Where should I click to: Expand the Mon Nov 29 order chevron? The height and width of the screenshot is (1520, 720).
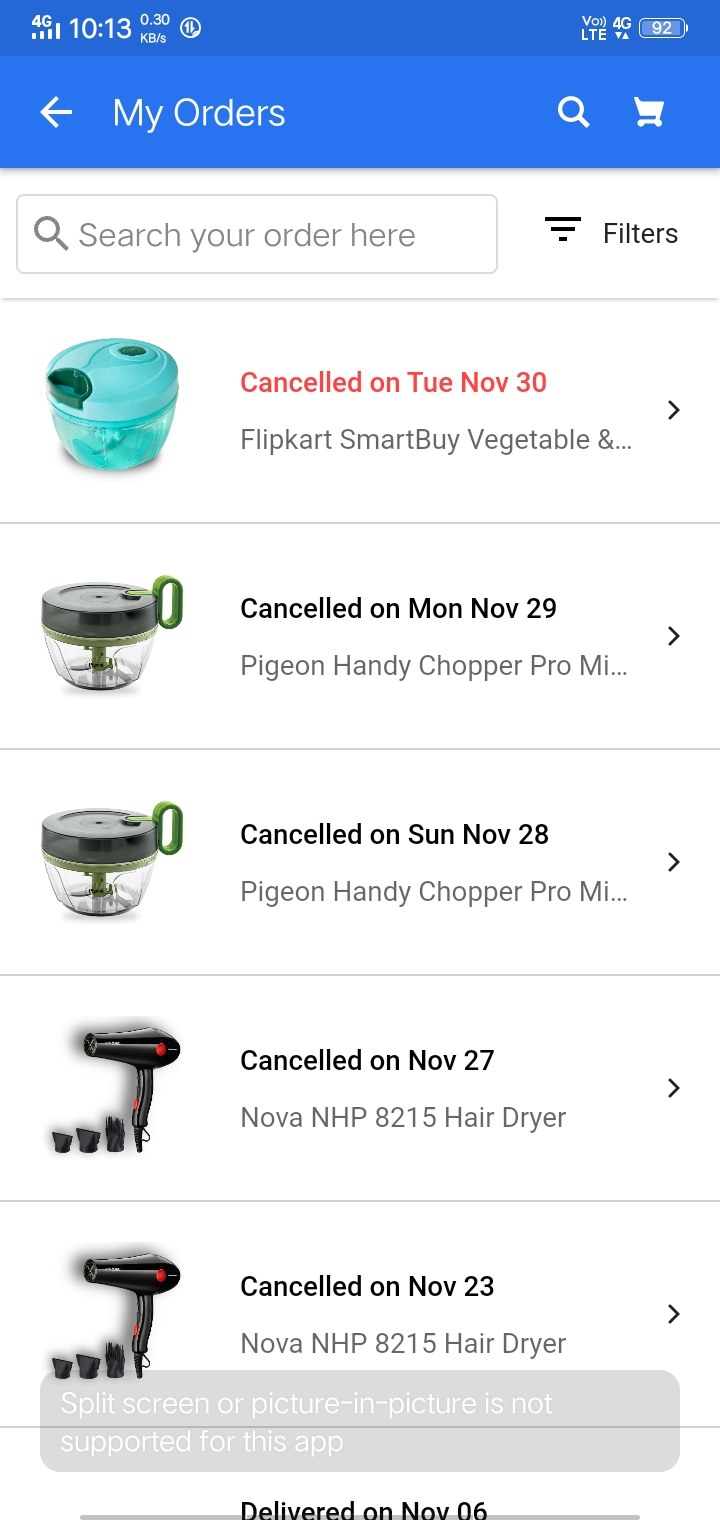pos(674,636)
